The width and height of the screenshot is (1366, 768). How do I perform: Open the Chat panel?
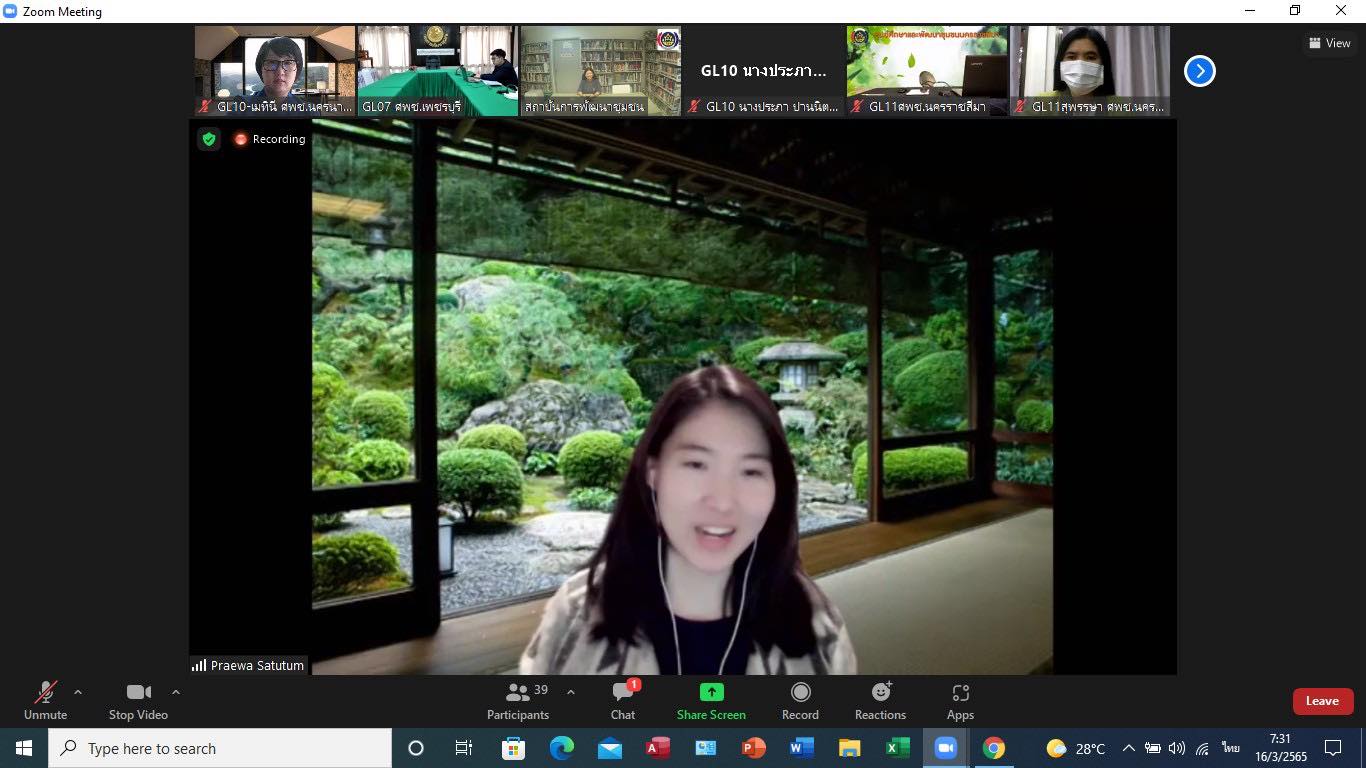click(623, 700)
